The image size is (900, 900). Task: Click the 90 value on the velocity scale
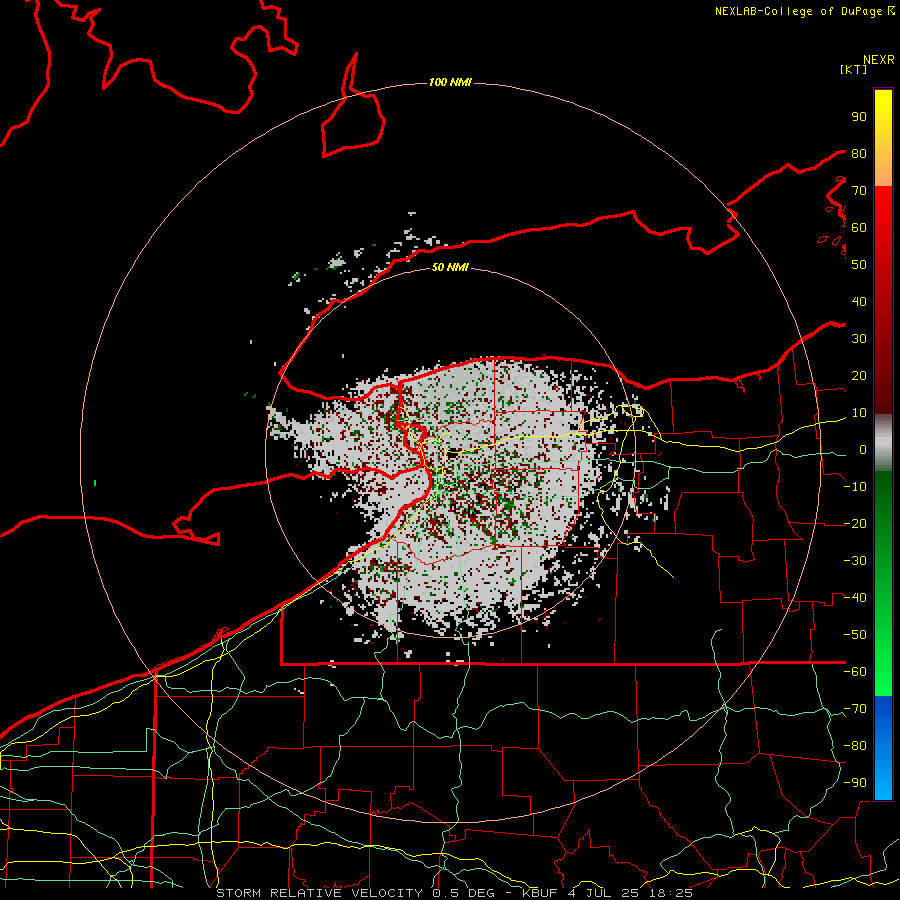point(859,117)
